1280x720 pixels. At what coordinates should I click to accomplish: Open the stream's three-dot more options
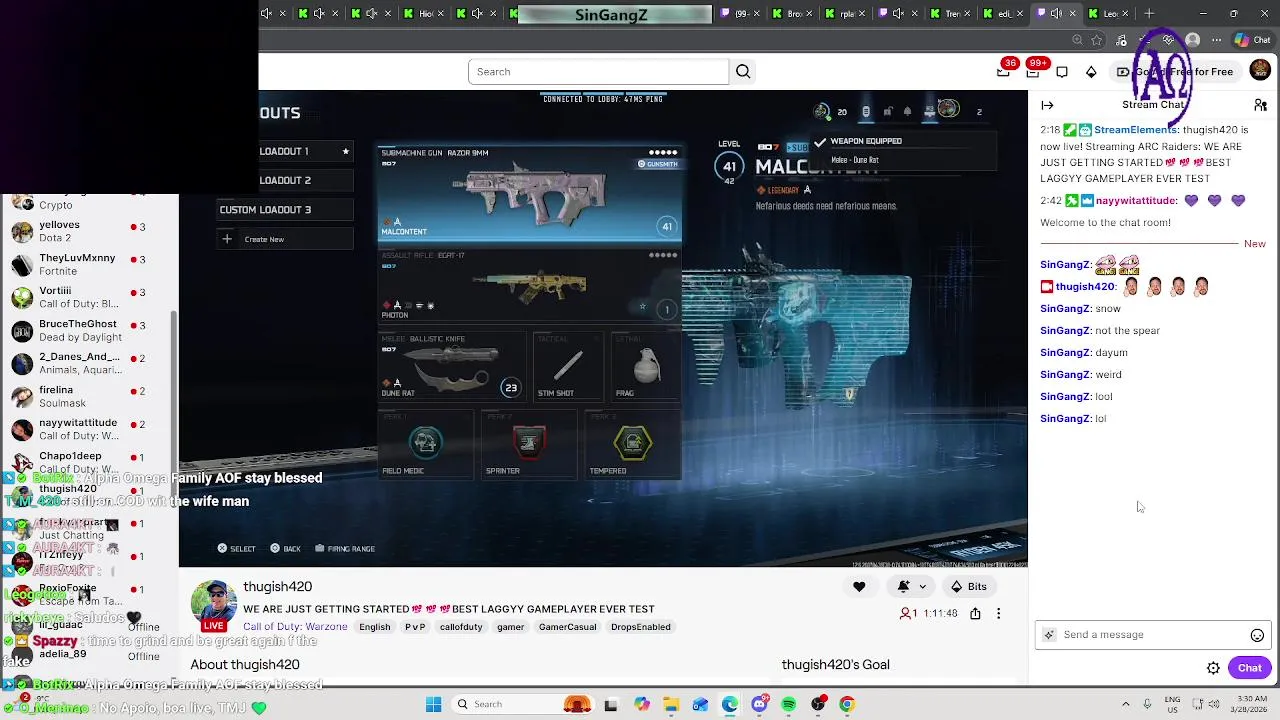click(998, 613)
